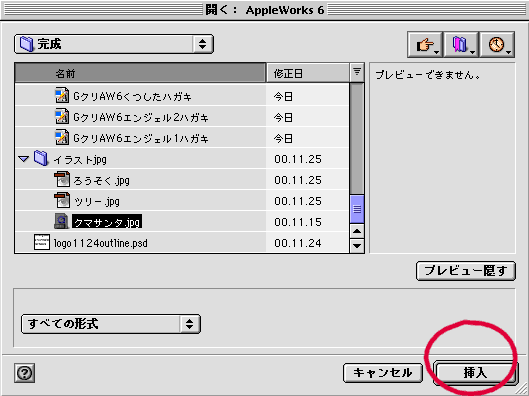The image size is (529, 396).
Task: Click the scrollbar up arrow
Action: [x=357, y=231]
